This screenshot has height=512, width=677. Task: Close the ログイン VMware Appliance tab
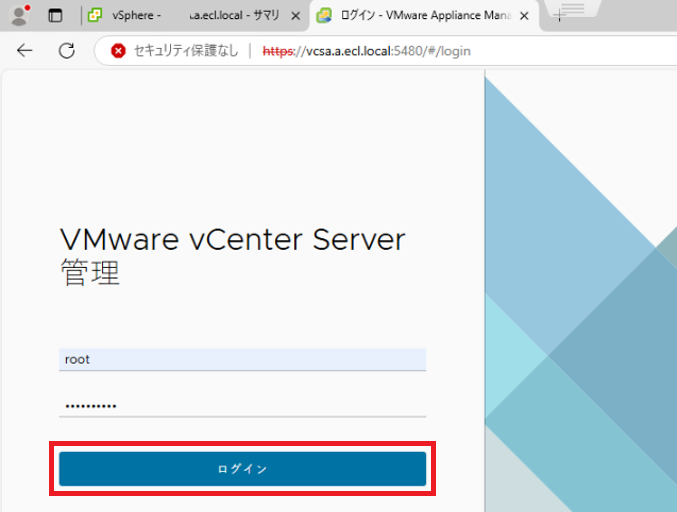pos(531,16)
